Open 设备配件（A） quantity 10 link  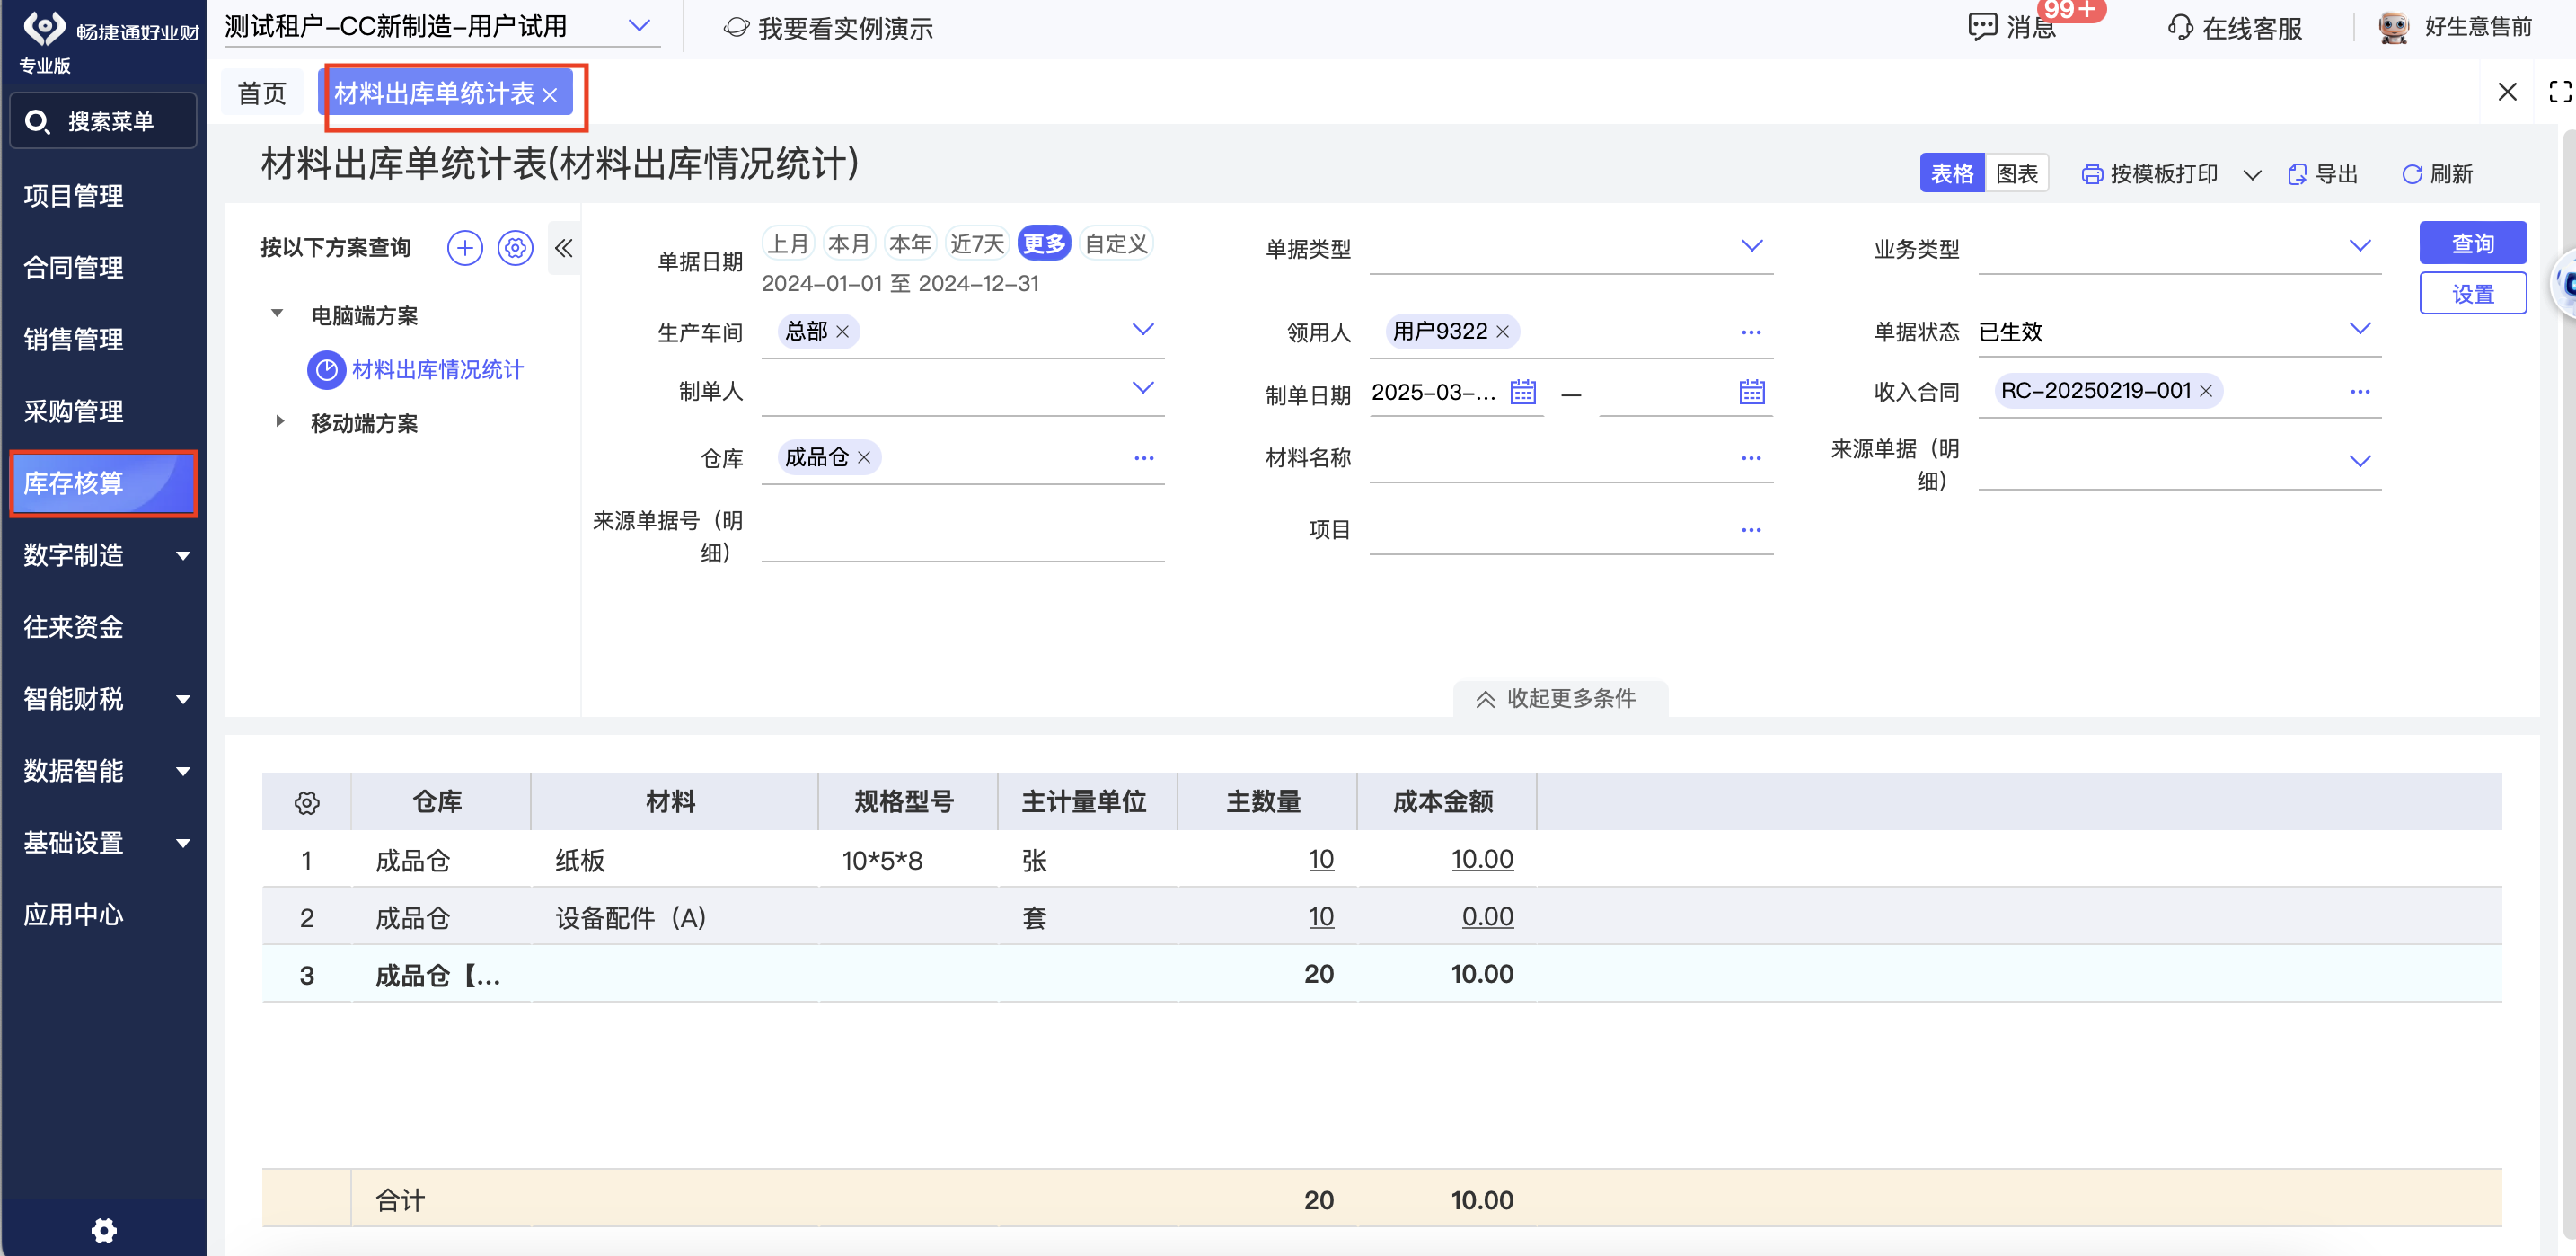[x=1321, y=917]
